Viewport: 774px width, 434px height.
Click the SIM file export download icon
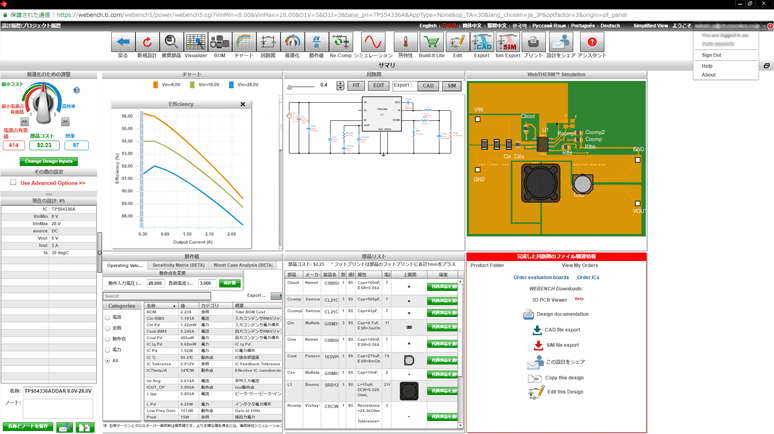pyautogui.click(x=538, y=345)
